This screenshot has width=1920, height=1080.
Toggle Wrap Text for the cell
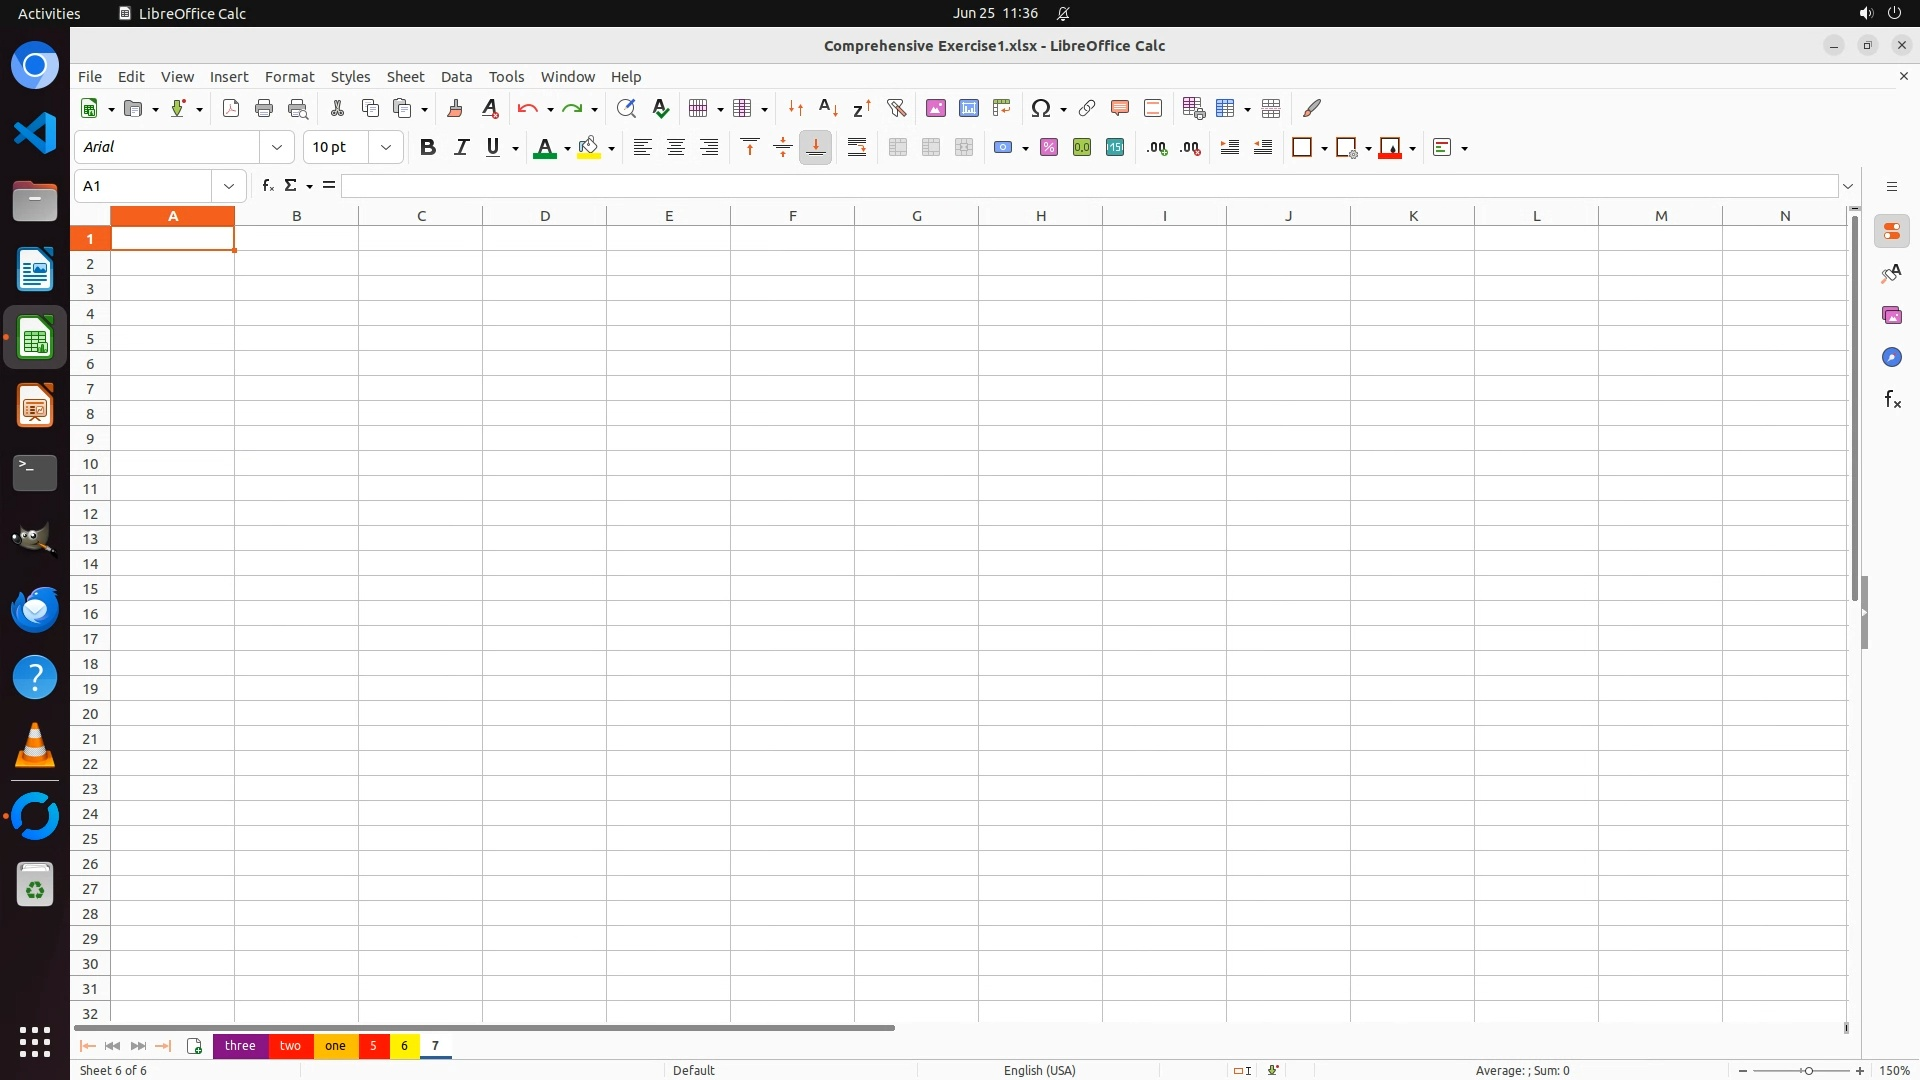click(857, 148)
